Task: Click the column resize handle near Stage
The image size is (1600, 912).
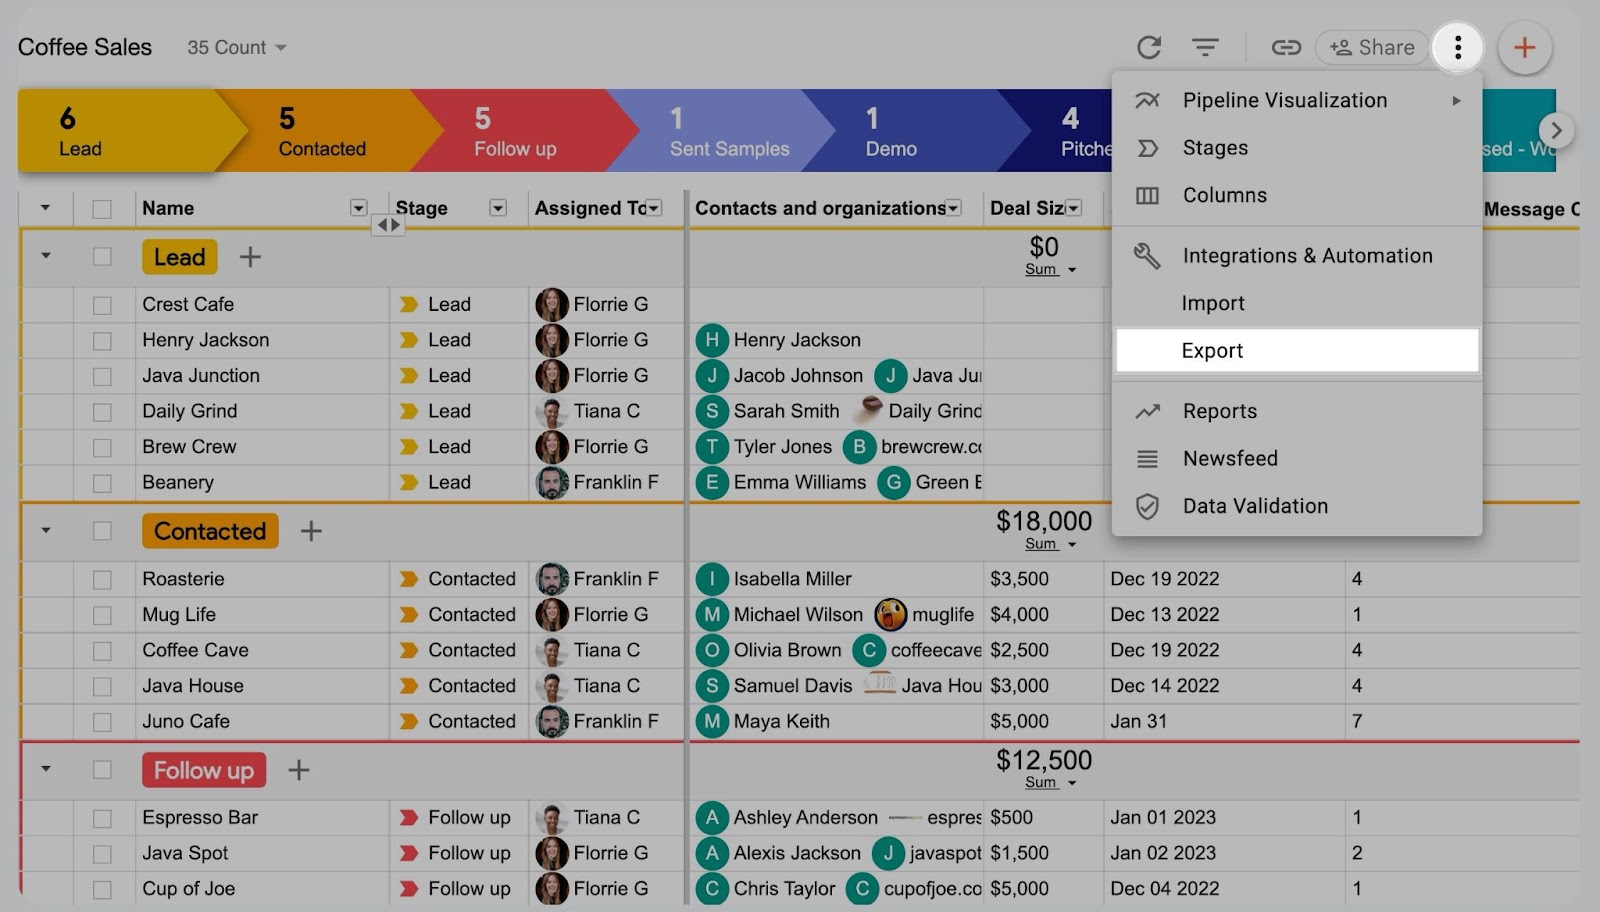Action: click(x=387, y=225)
